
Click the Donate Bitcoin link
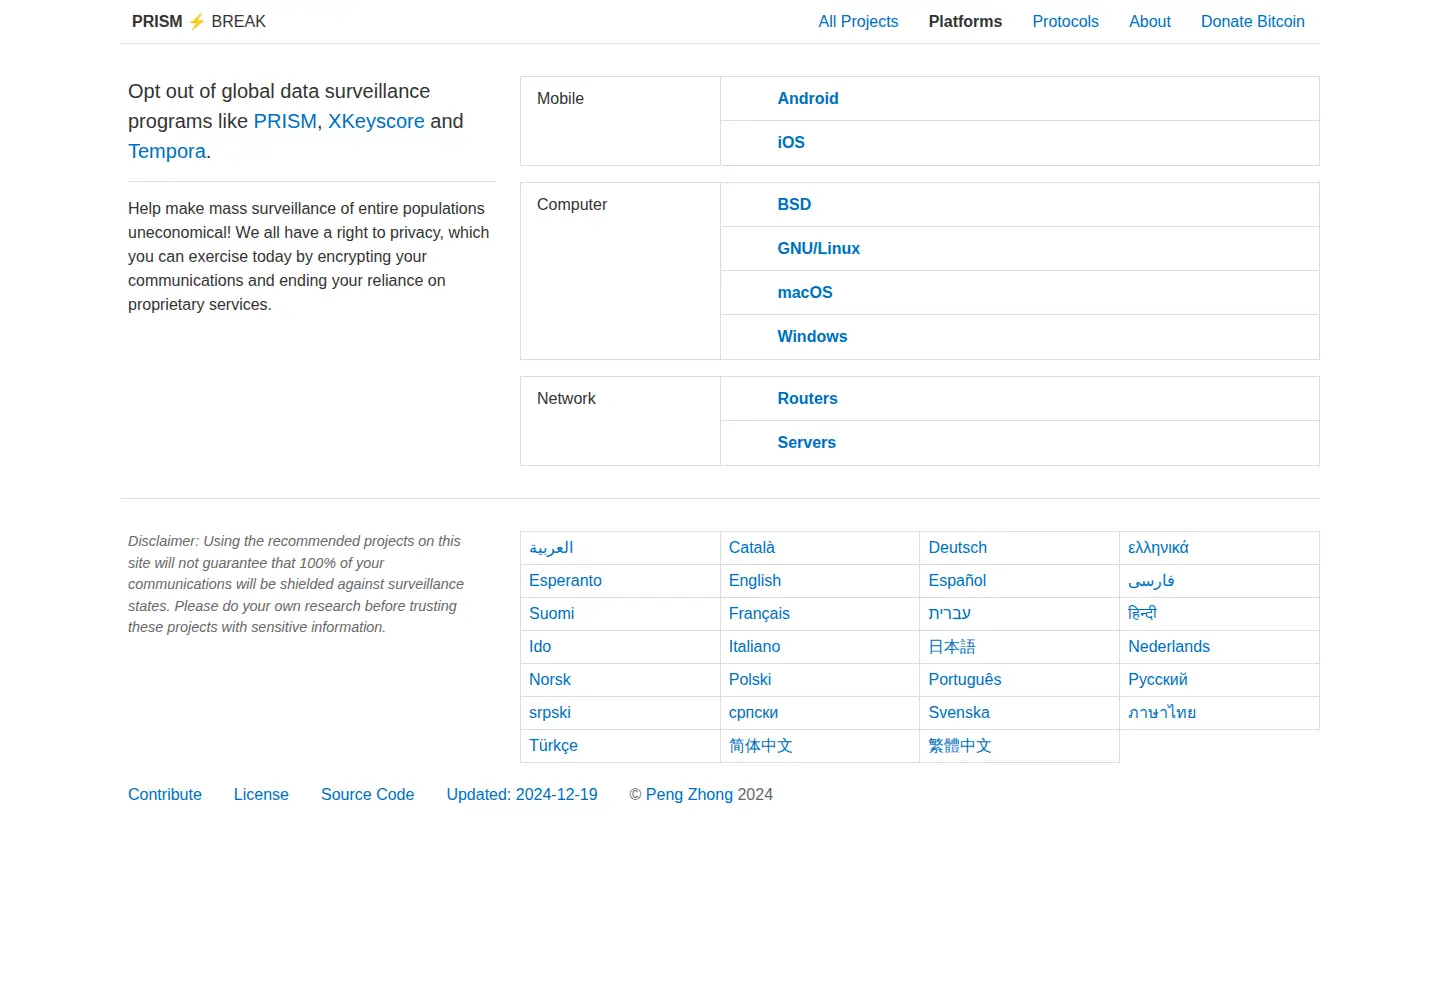pos(1253,22)
